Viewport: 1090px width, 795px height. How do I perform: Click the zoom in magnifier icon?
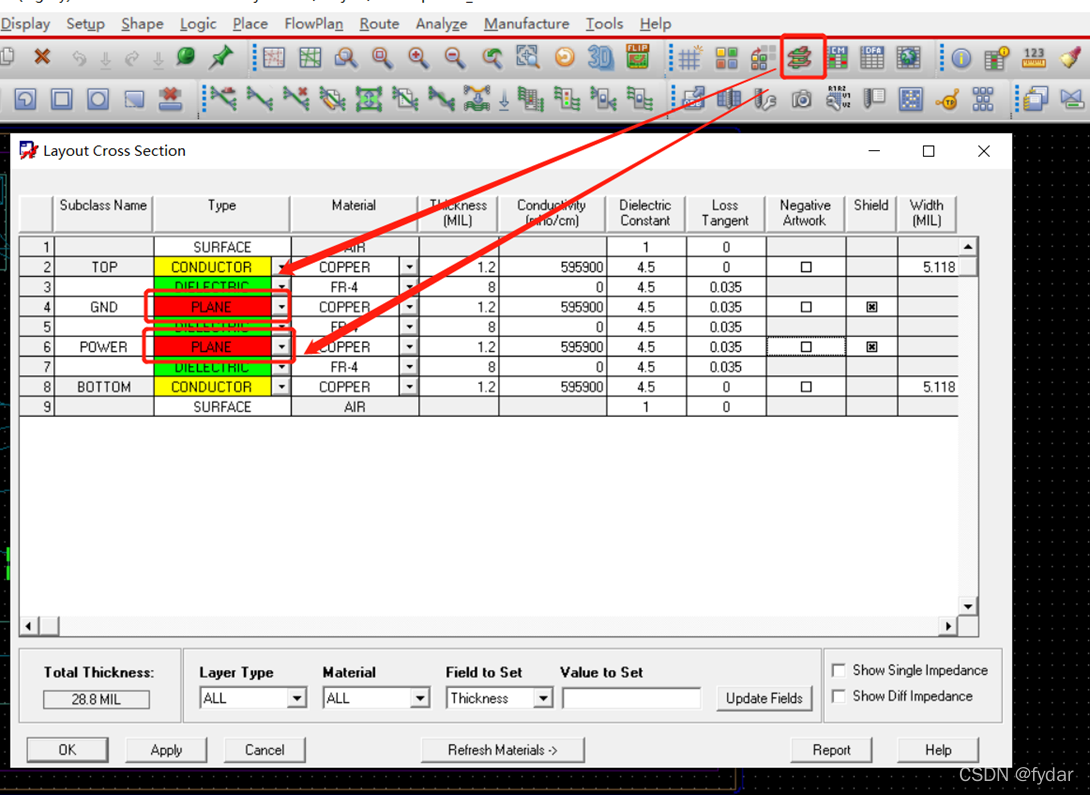[x=418, y=57]
